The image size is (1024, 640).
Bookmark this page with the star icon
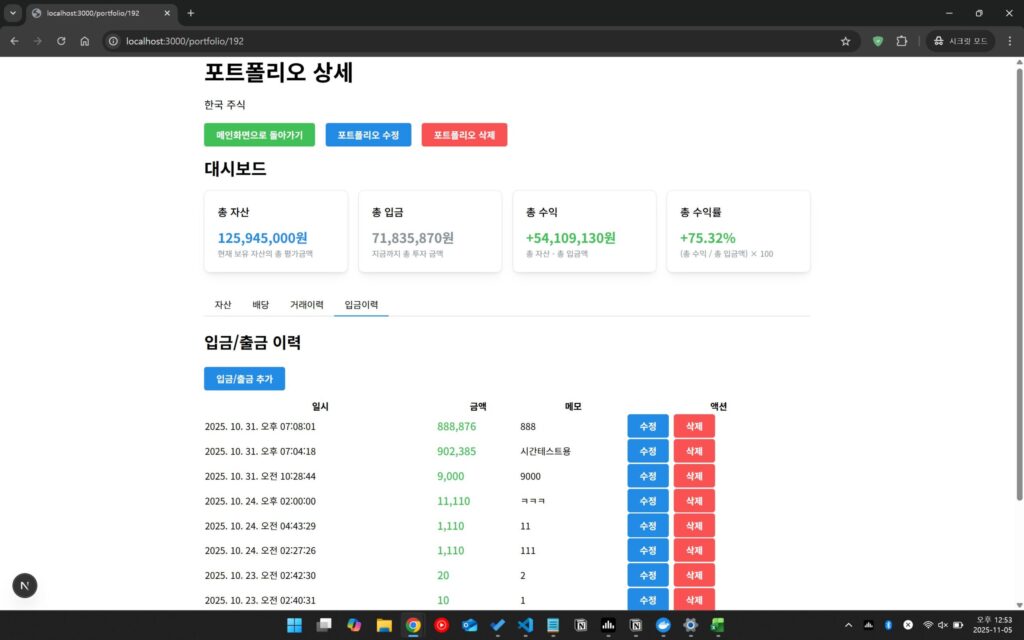[x=845, y=41]
